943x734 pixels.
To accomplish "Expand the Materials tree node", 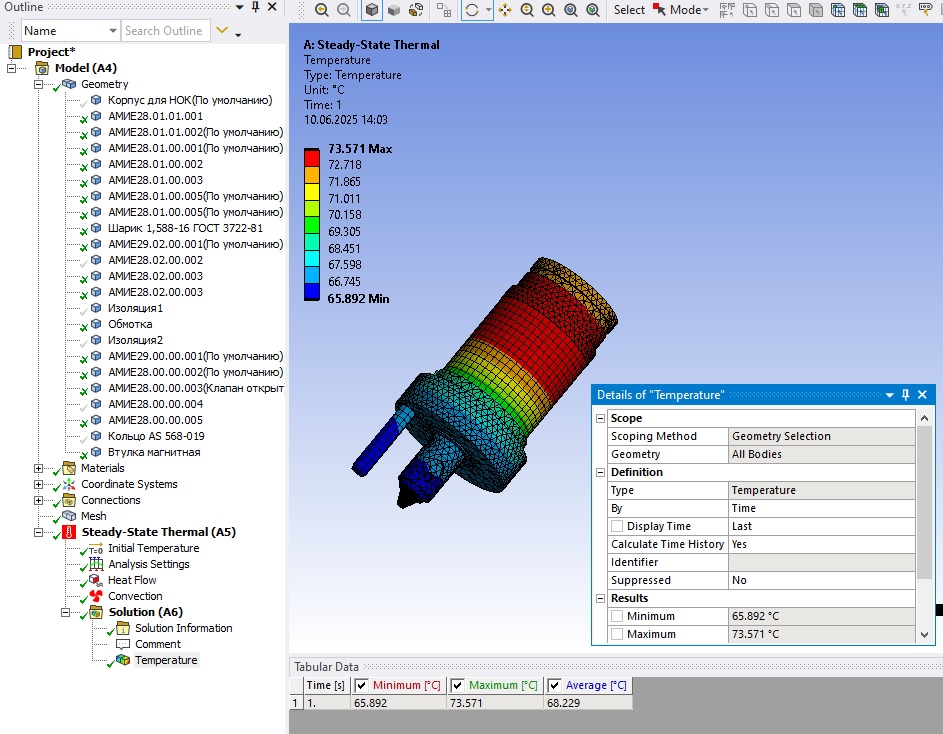I will 38,468.
